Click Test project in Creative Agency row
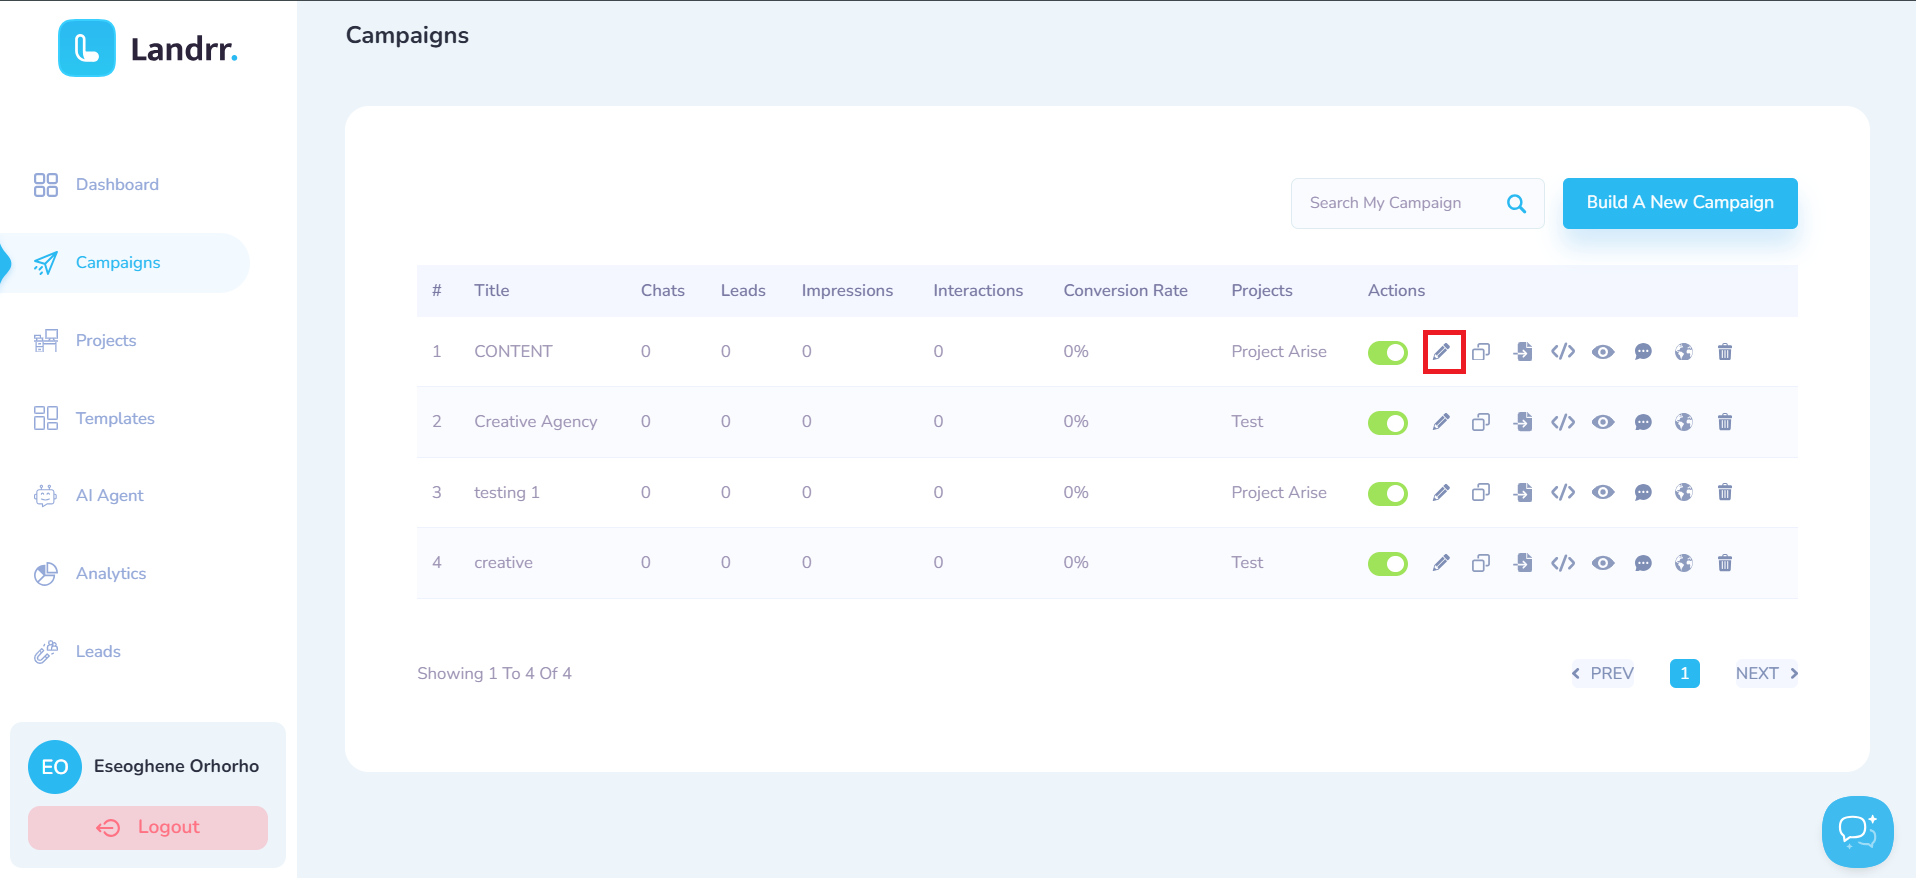The width and height of the screenshot is (1916, 878). point(1247,422)
